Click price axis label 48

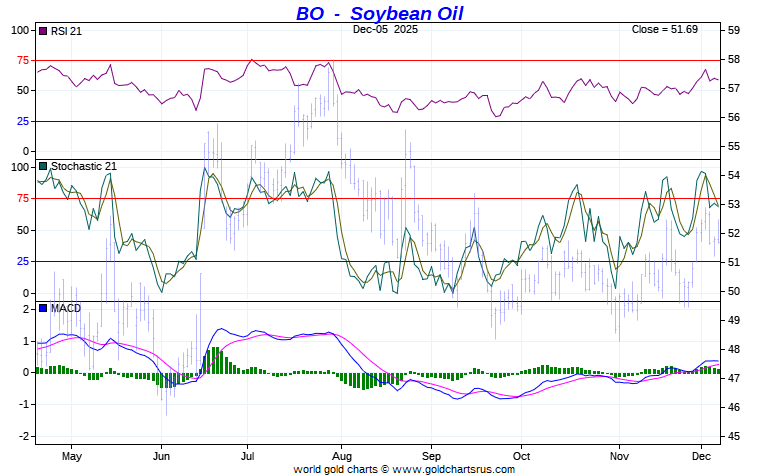coord(733,349)
